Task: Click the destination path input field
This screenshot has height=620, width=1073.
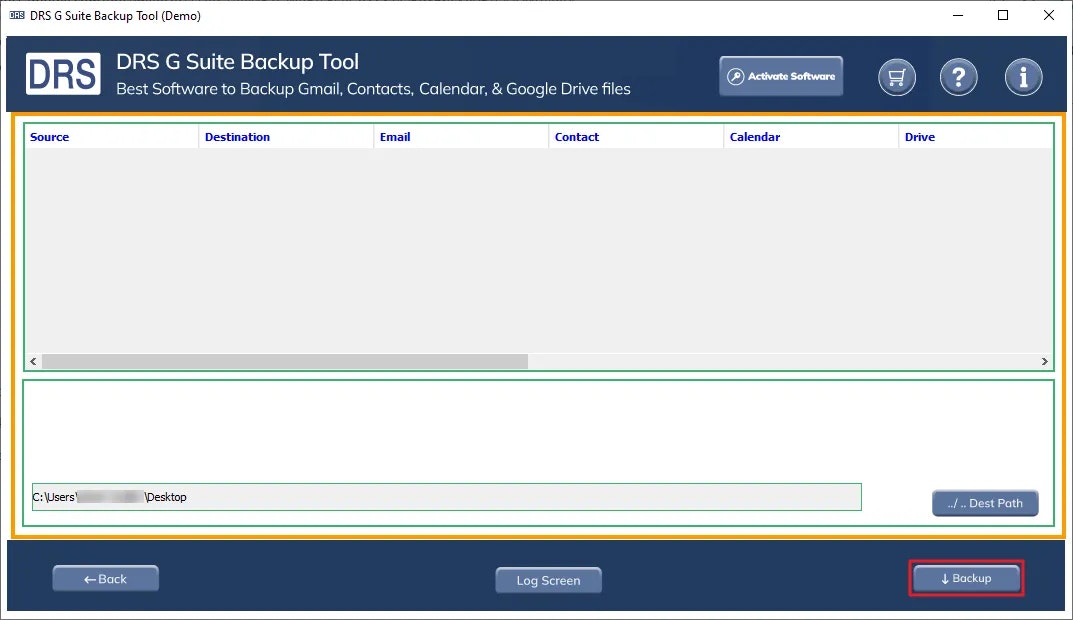Action: click(446, 497)
